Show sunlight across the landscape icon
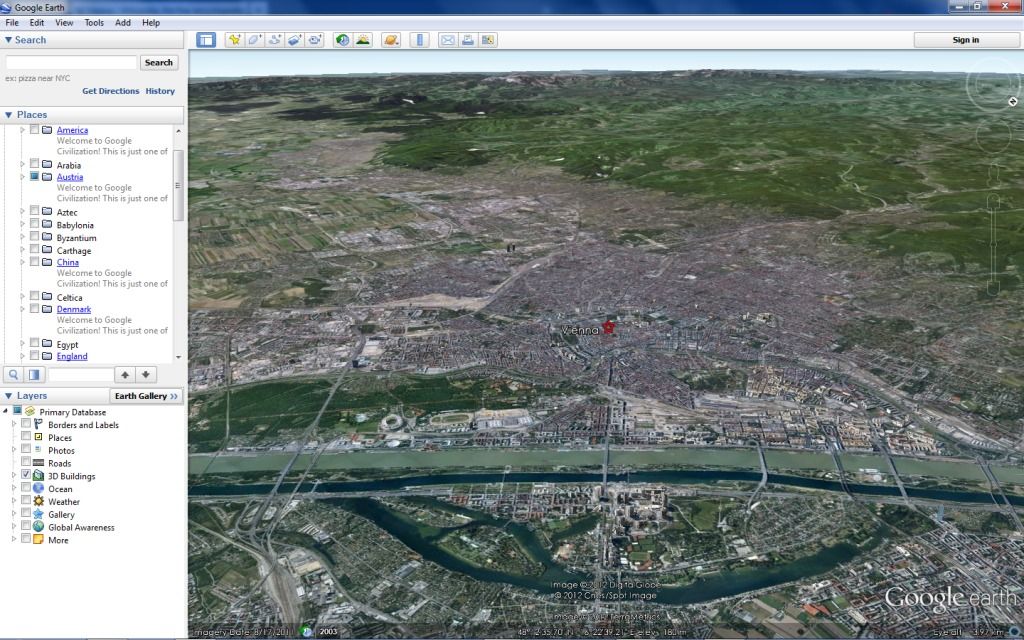 (x=362, y=40)
